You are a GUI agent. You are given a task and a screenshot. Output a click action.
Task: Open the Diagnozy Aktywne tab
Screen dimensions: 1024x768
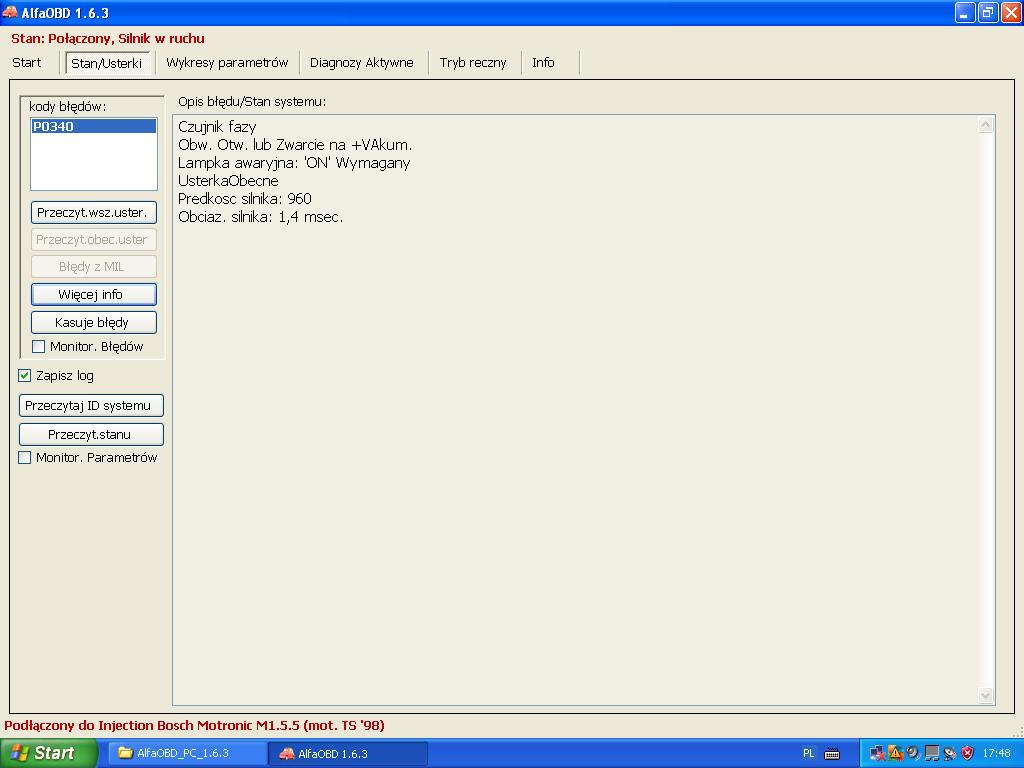[x=362, y=63]
